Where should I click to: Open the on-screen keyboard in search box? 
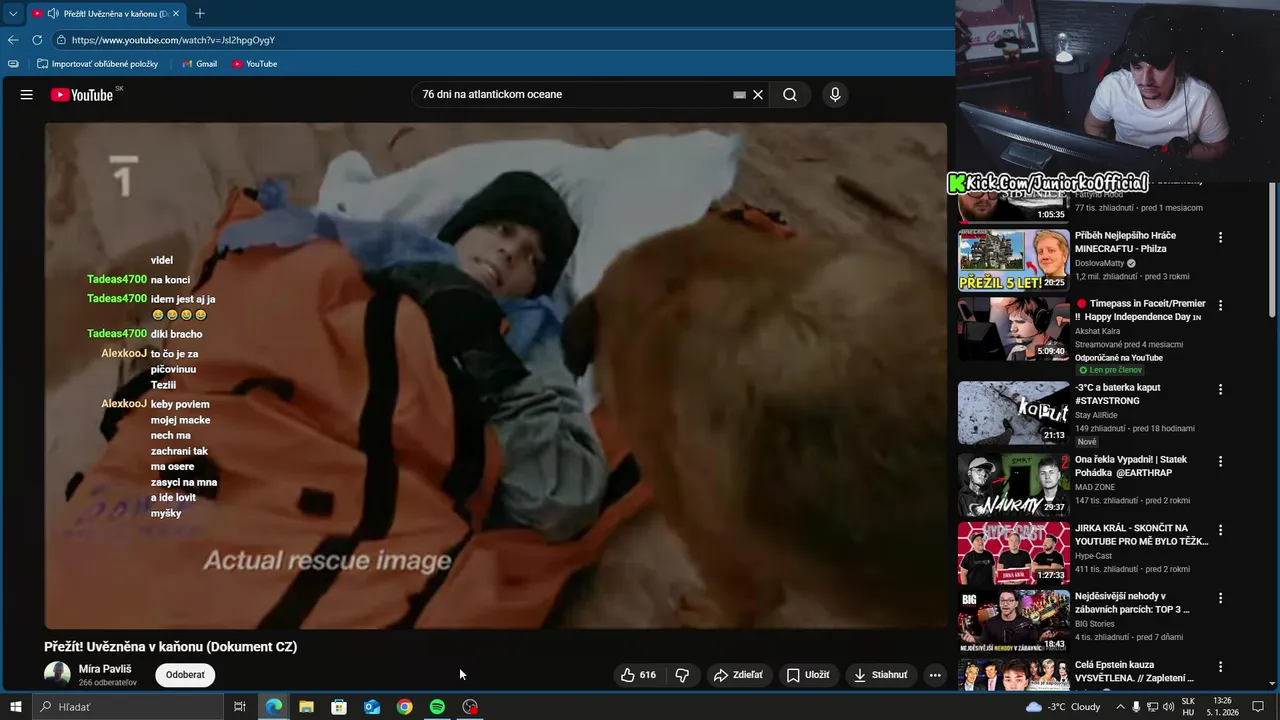click(x=739, y=95)
